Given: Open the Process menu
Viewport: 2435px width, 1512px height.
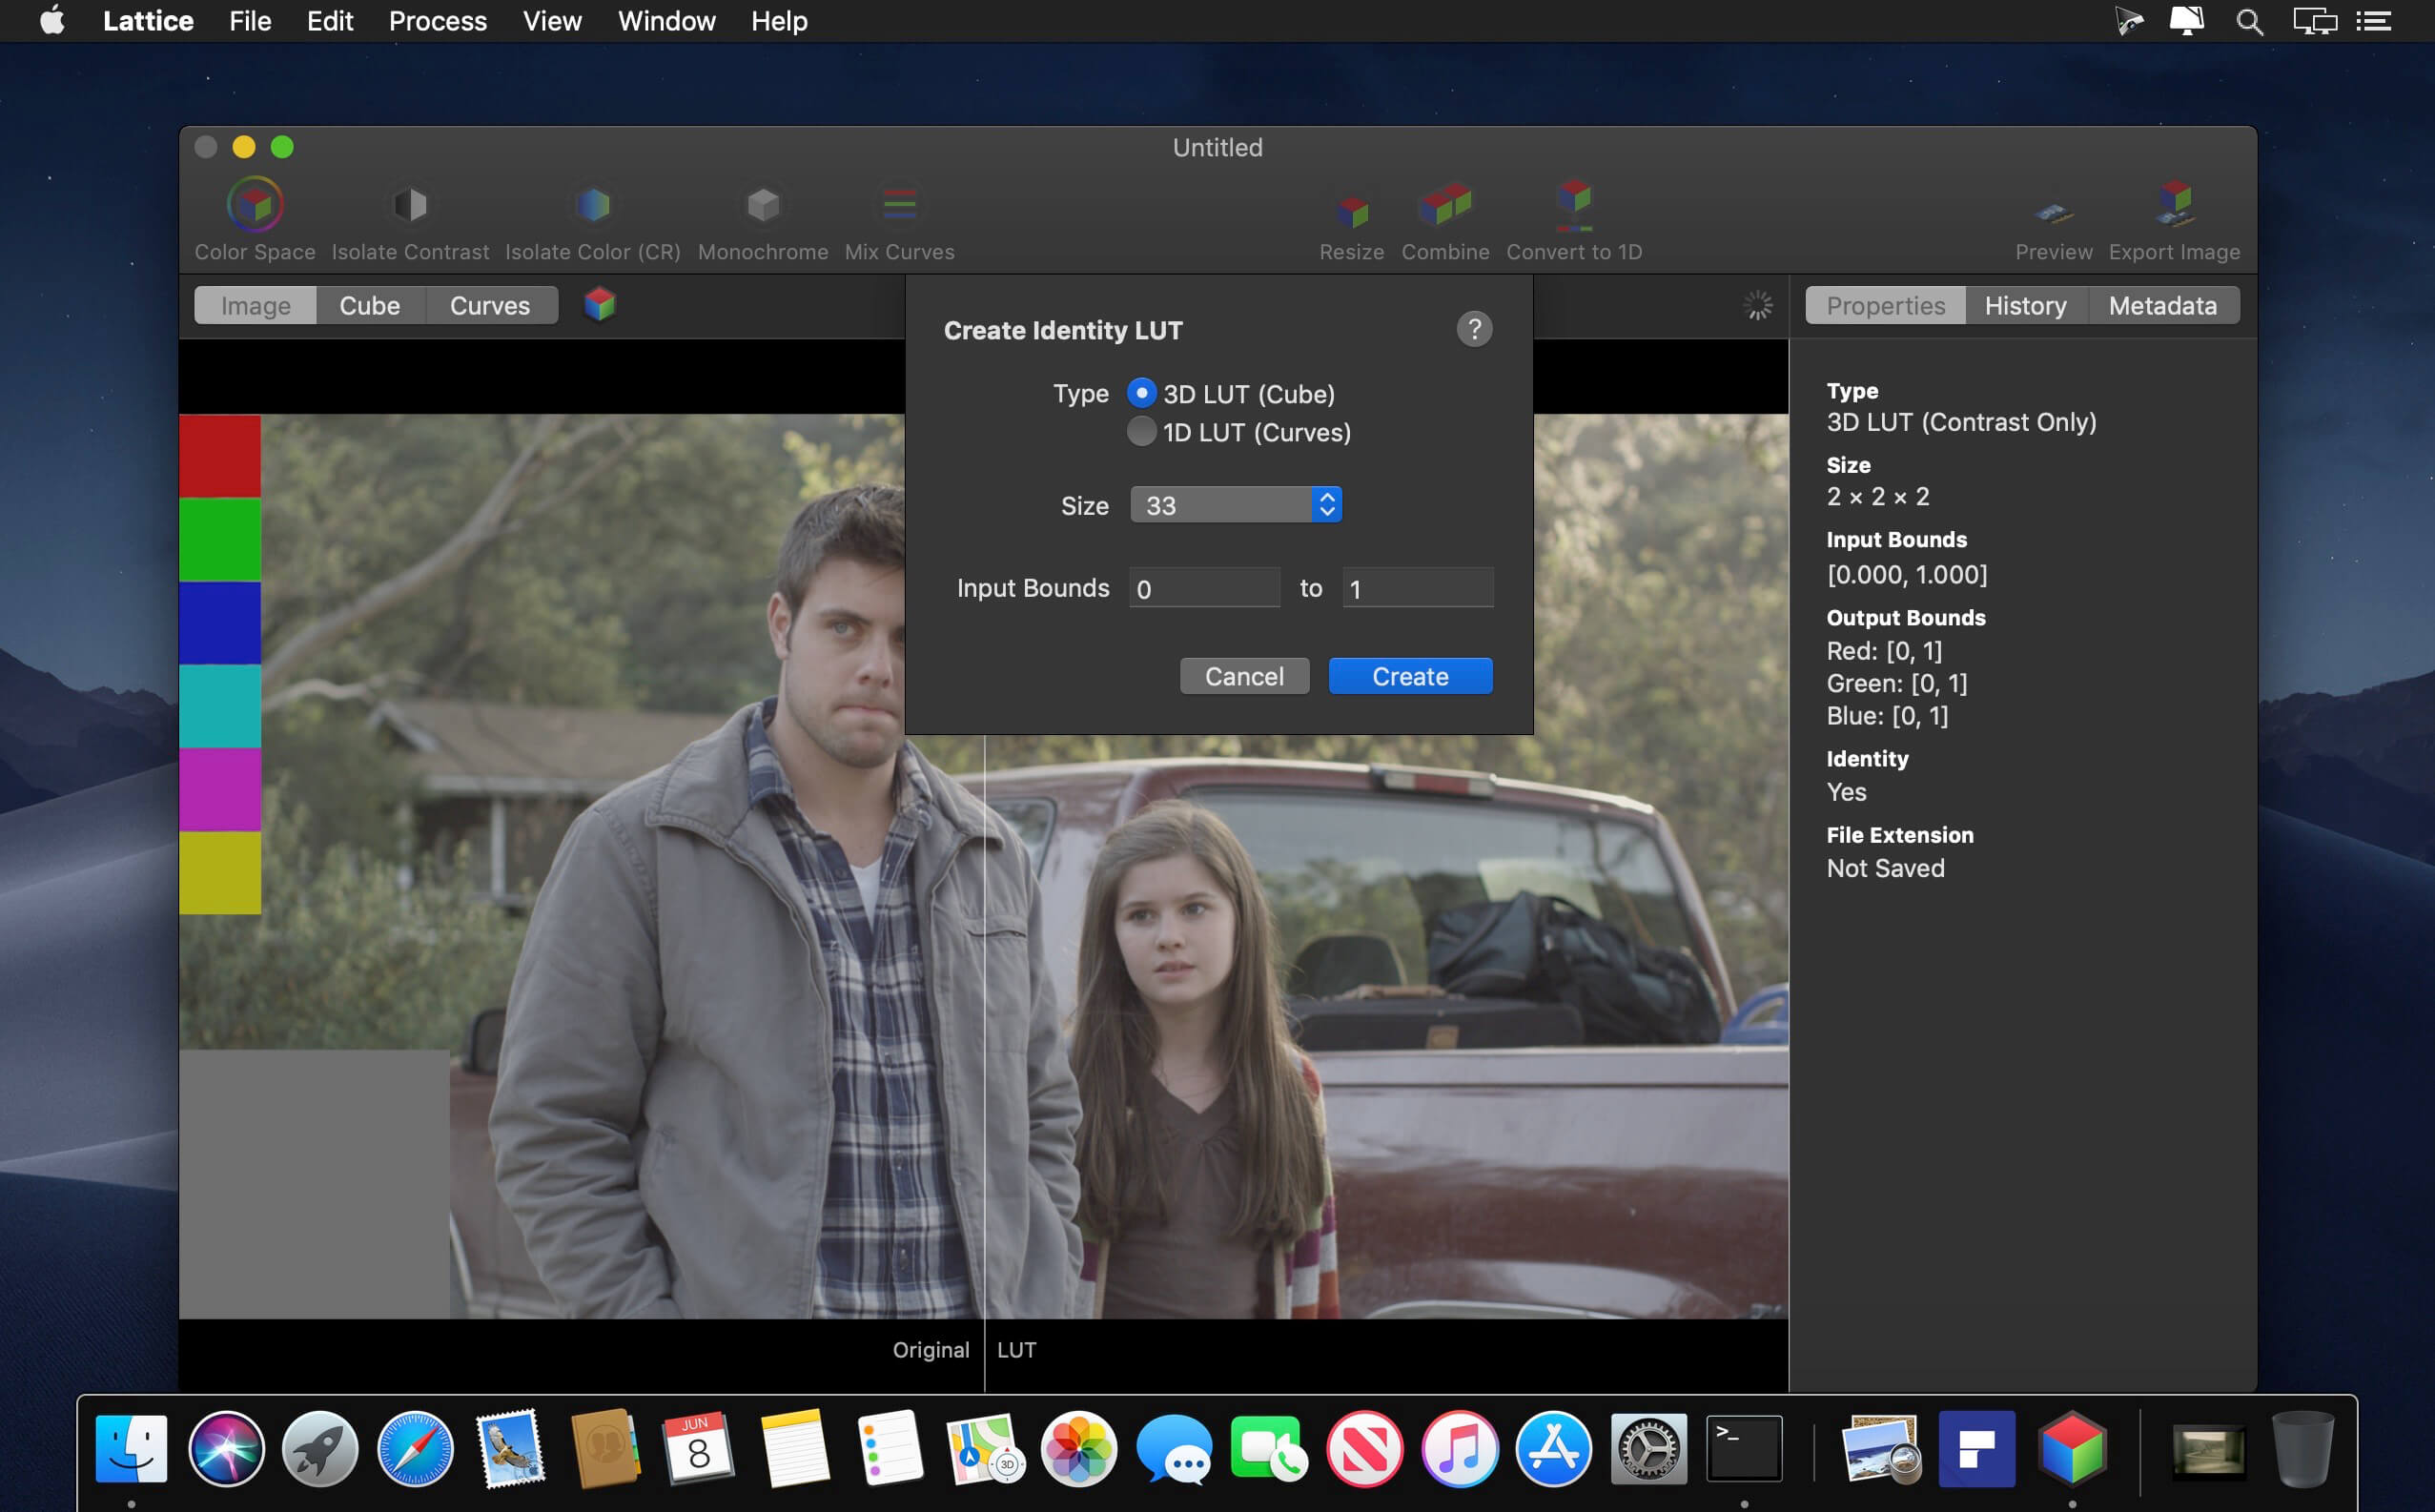Looking at the screenshot, I should 437,21.
